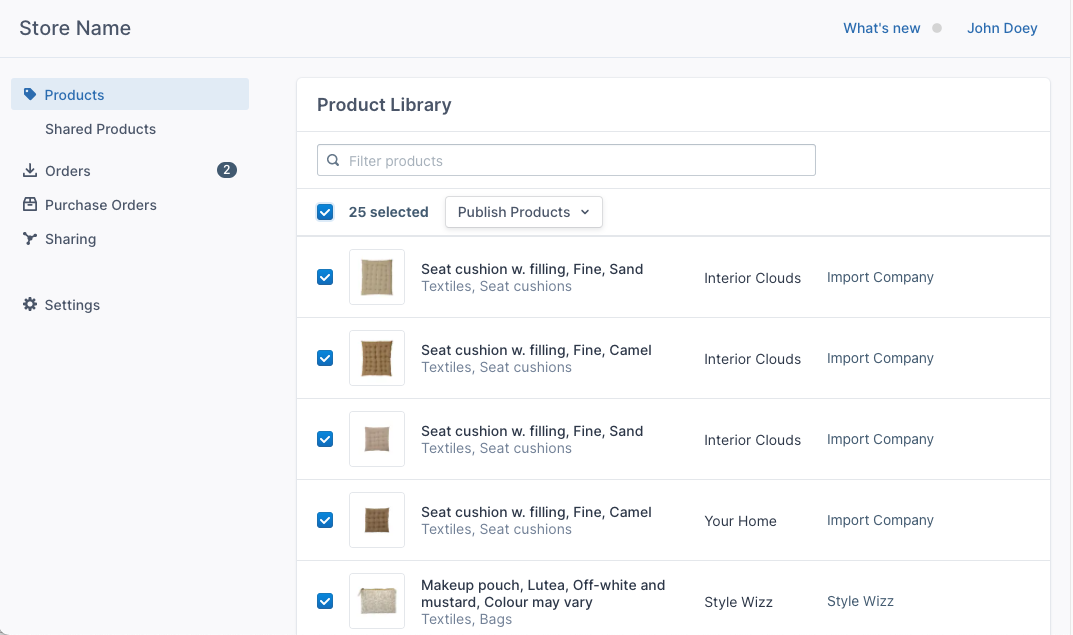Viewport: 1073px width, 635px height.
Task: Go to the Orders section
Action: tap(69, 170)
